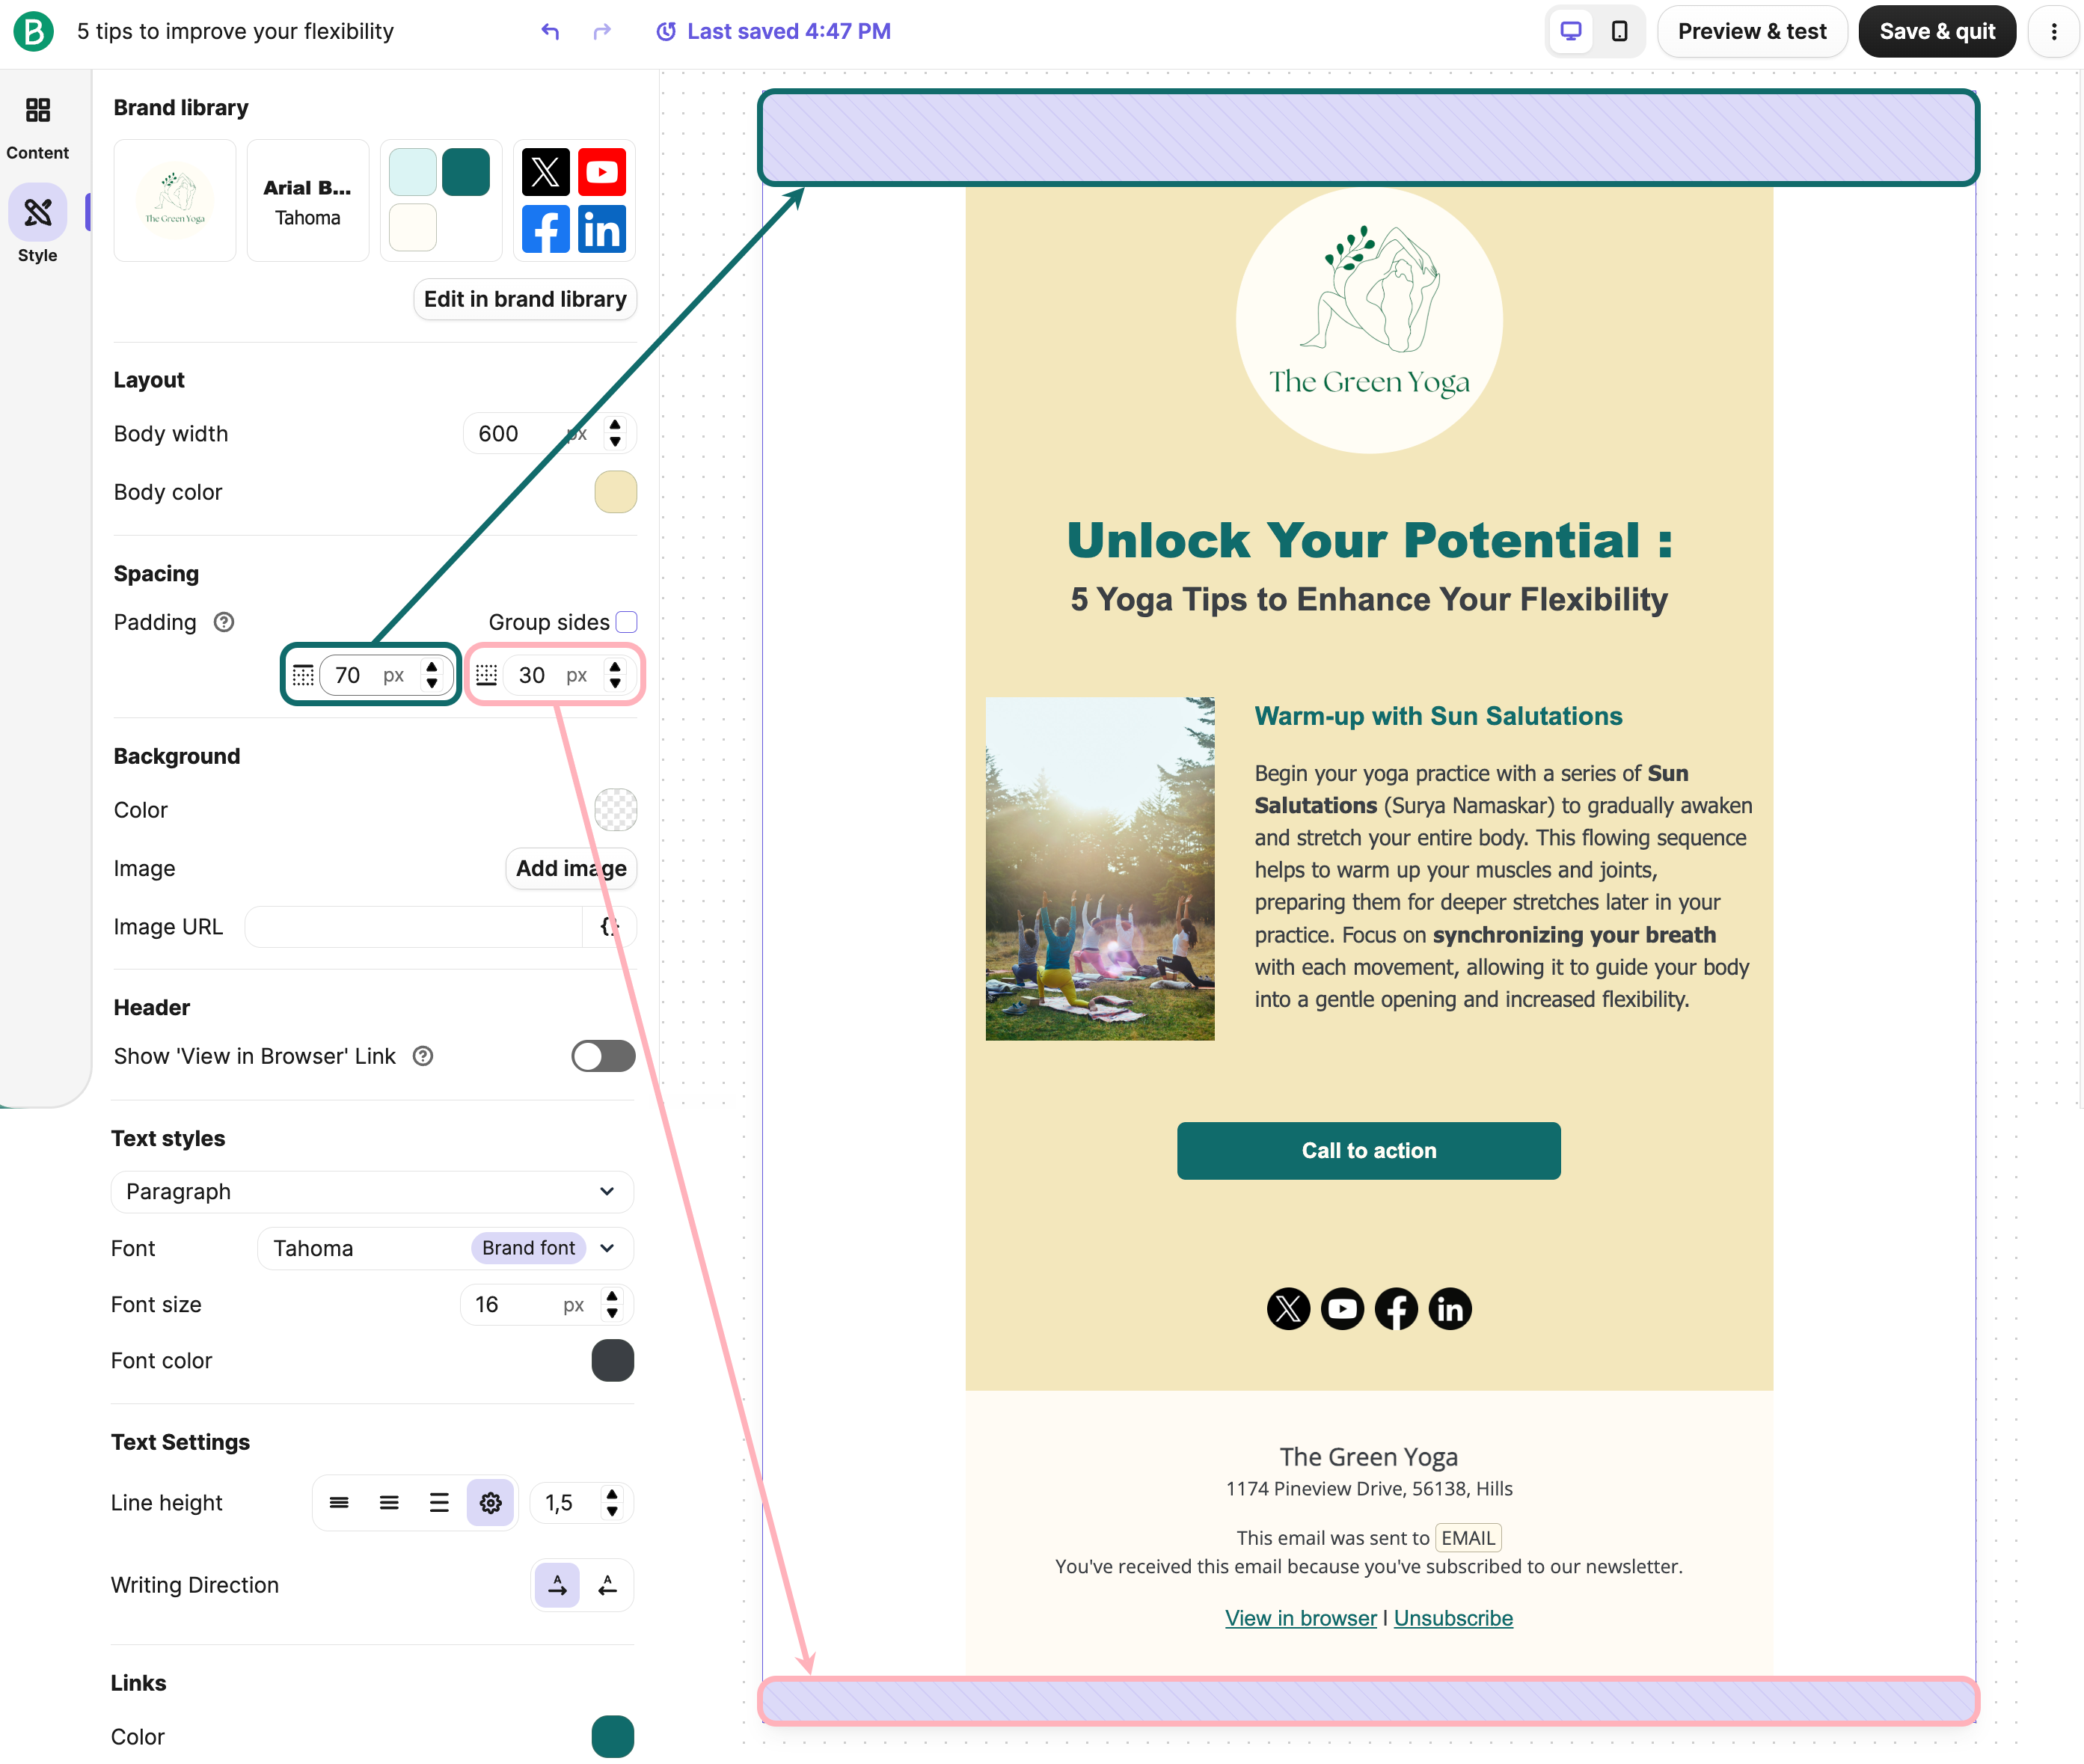Screen dimensions: 2084x1764
Task: Click the Padding help question icon
Action: pyautogui.click(x=224, y=622)
